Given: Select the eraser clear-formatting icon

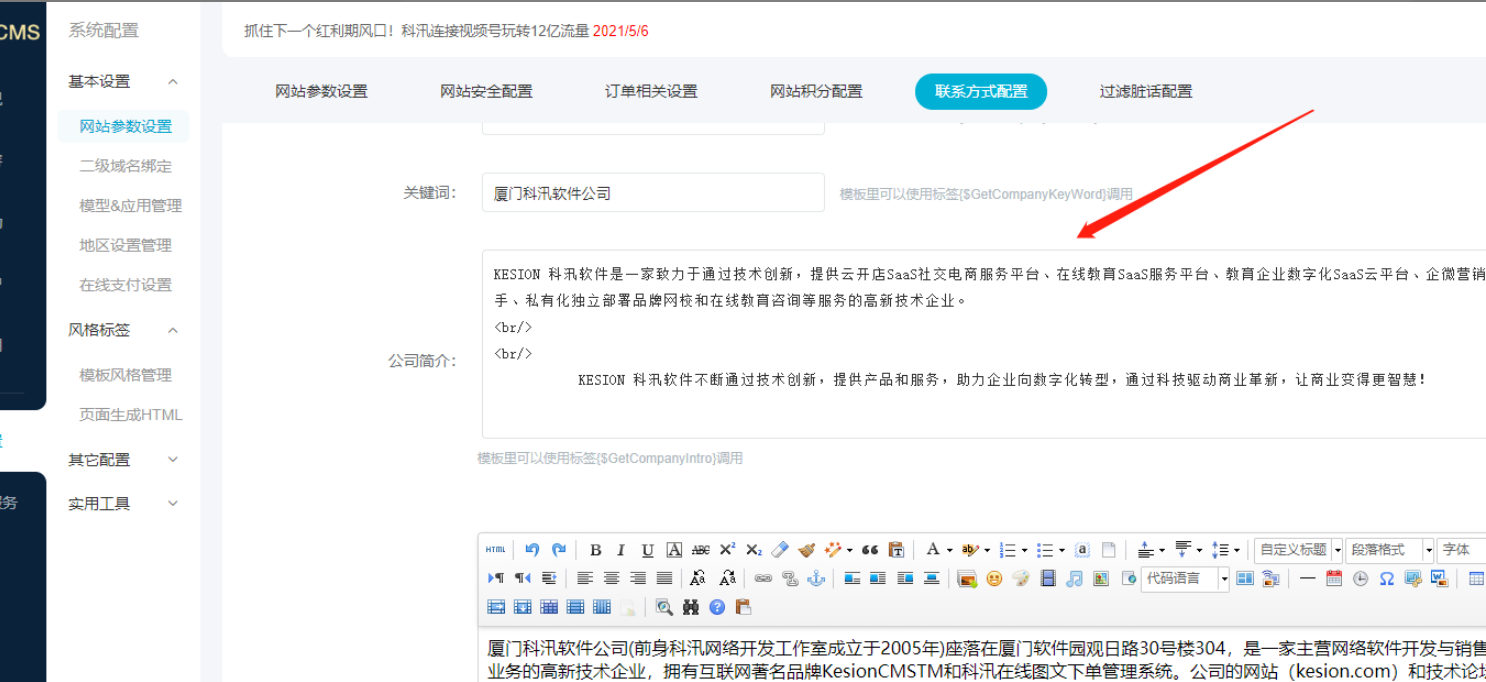Looking at the screenshot, I should coord(780,550).
